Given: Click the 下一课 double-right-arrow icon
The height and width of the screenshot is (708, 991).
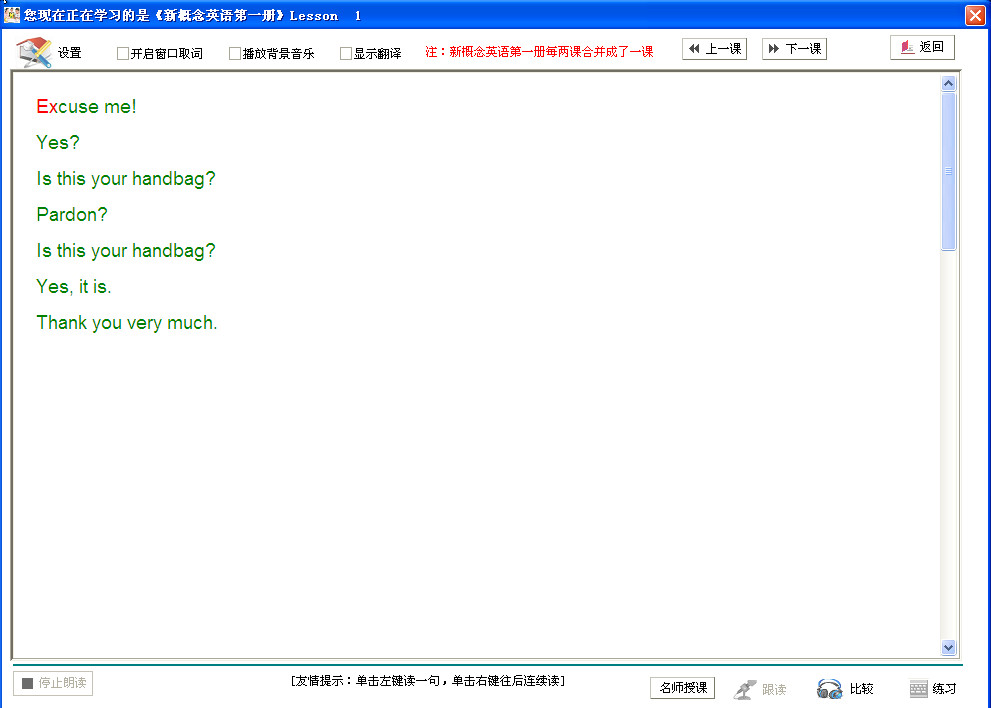Looking at the screenshot, I should click(774, 47).
